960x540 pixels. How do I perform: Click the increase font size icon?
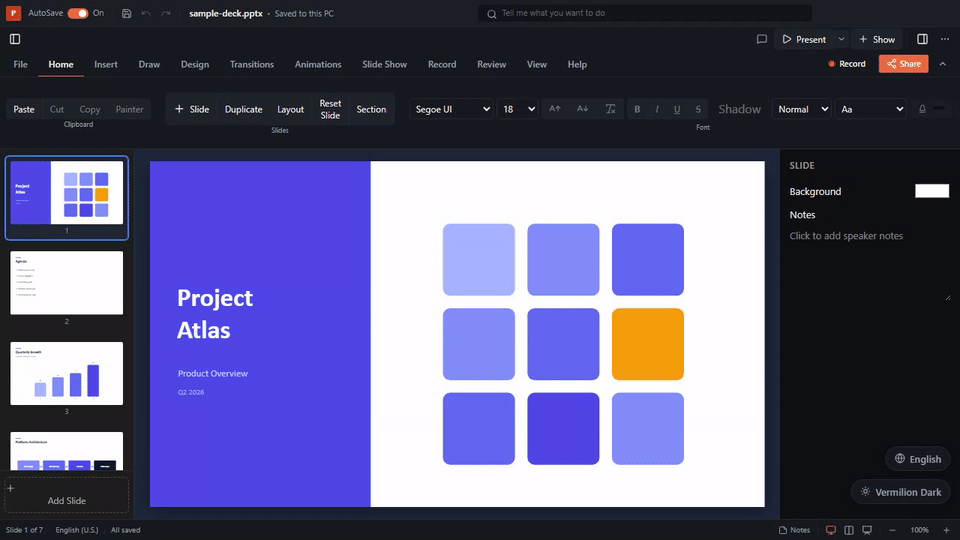555,109
